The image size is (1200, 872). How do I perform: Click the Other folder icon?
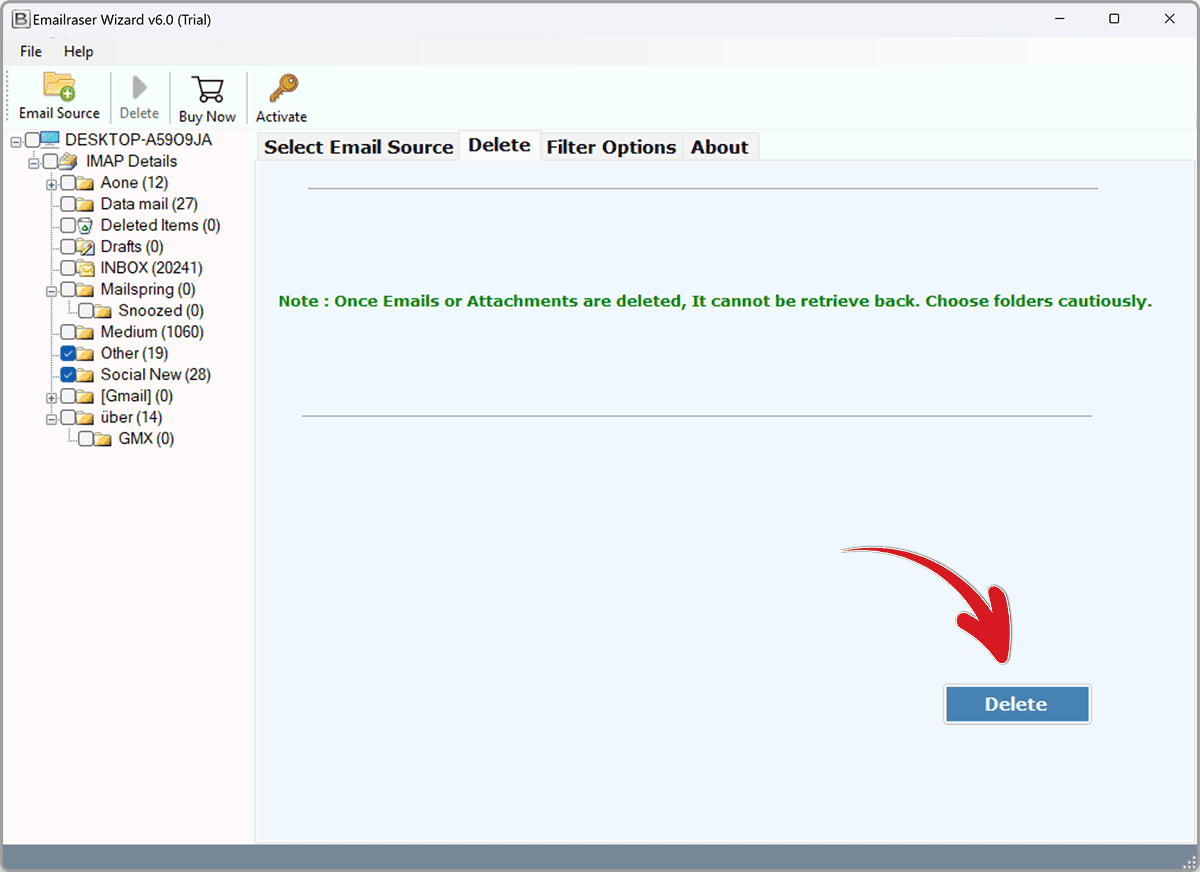86,353
